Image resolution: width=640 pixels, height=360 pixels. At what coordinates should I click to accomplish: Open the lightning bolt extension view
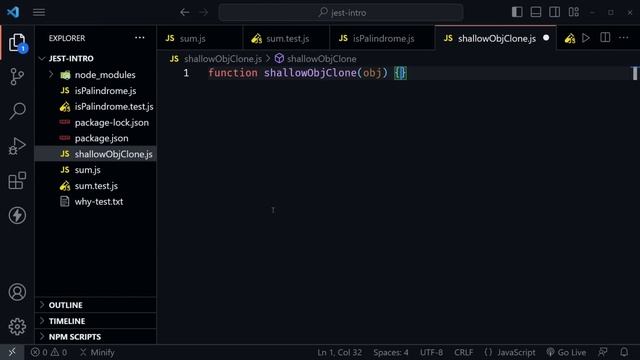[17, 216]
